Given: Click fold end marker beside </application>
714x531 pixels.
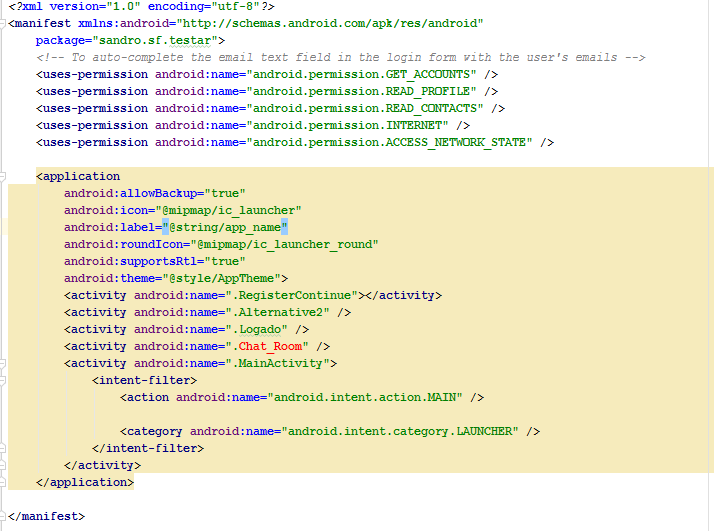Looking at the screenshot, I should pos(2,482).
